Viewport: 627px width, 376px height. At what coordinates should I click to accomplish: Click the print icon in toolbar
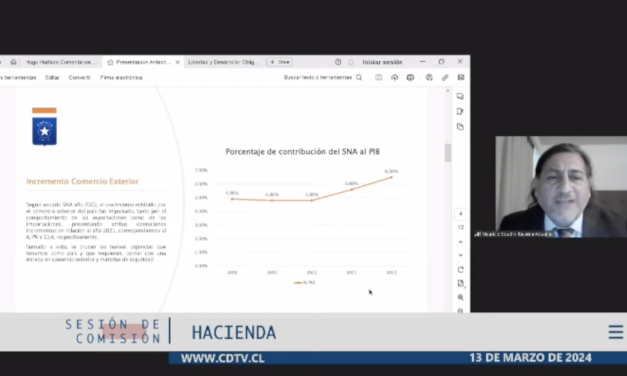pyautogui.click(x=410, y=78)
